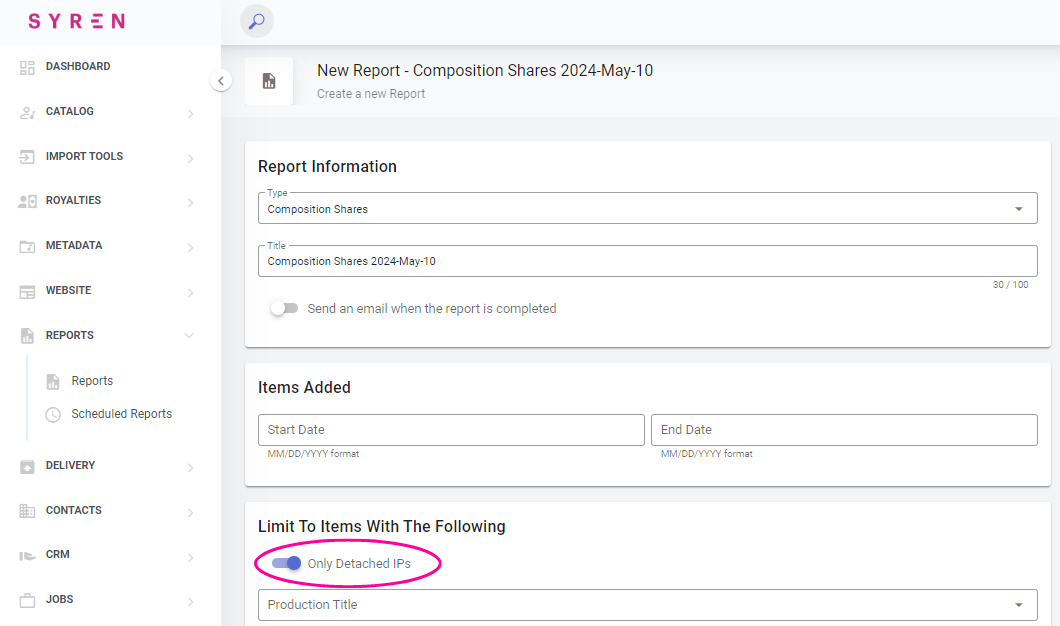This screenshot has width=1060, height=626.
Task: Click the report Title text field
Action: (x=646, y=261)
